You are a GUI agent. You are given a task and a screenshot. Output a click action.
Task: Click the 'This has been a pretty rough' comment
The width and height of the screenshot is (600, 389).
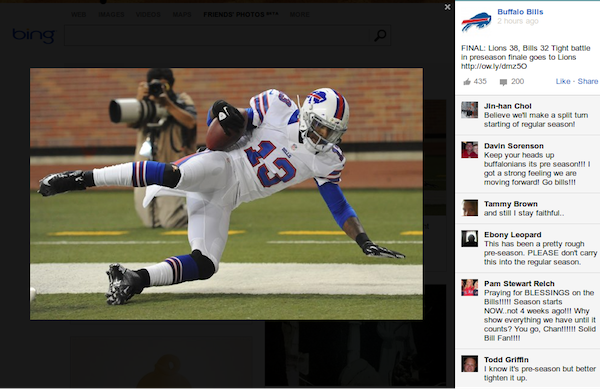tap(540, 253)
